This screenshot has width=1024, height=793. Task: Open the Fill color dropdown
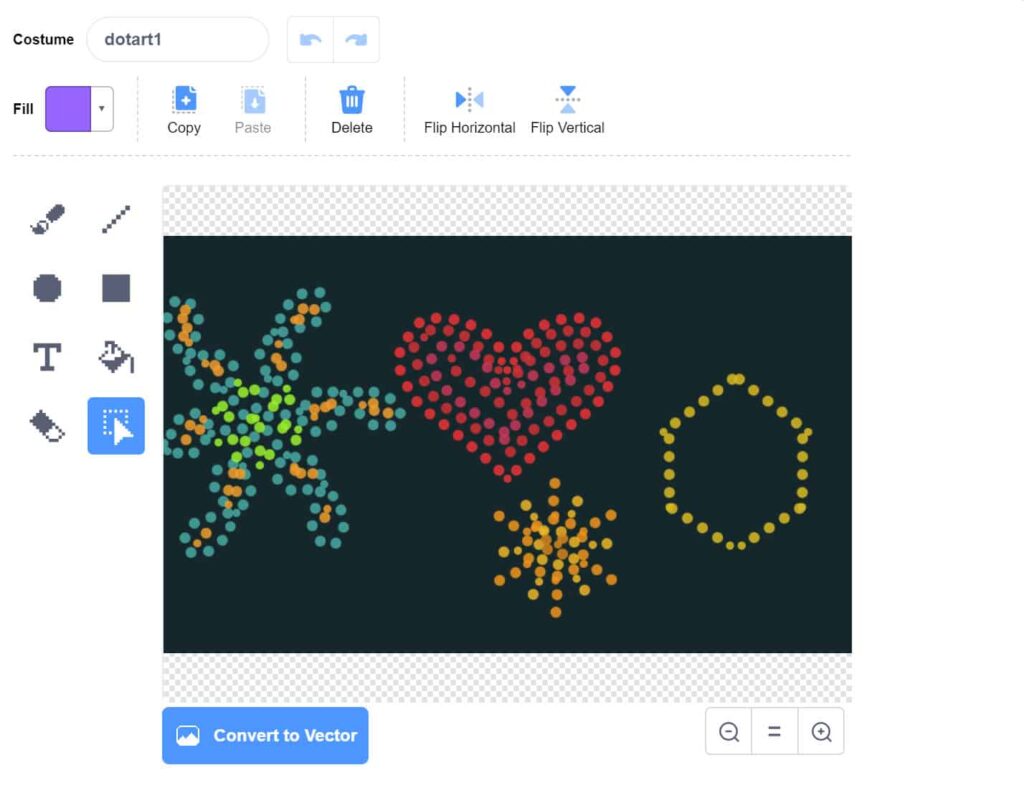click(x=100, y=110)
